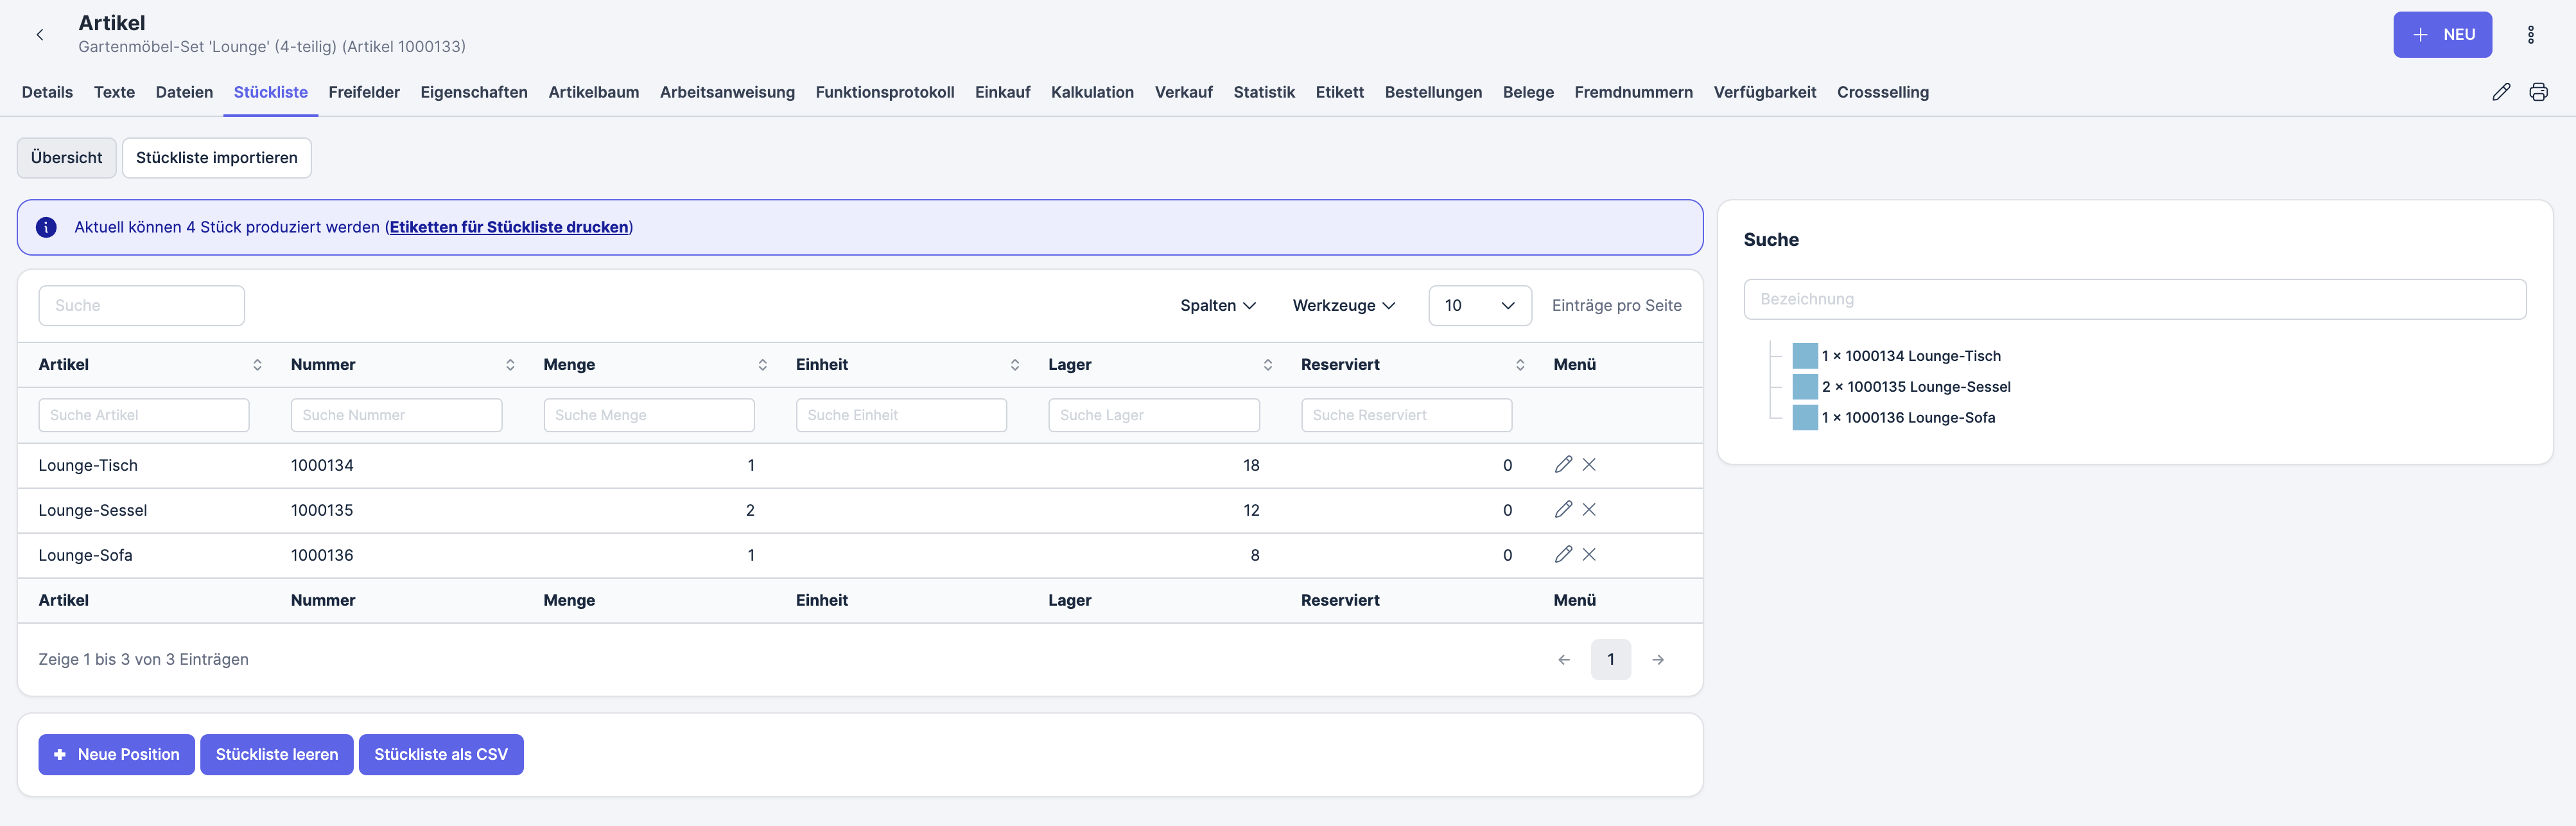Click the back arrow beside Artikel title
Screen dimensions: 2576x826
tap(40, 35)
